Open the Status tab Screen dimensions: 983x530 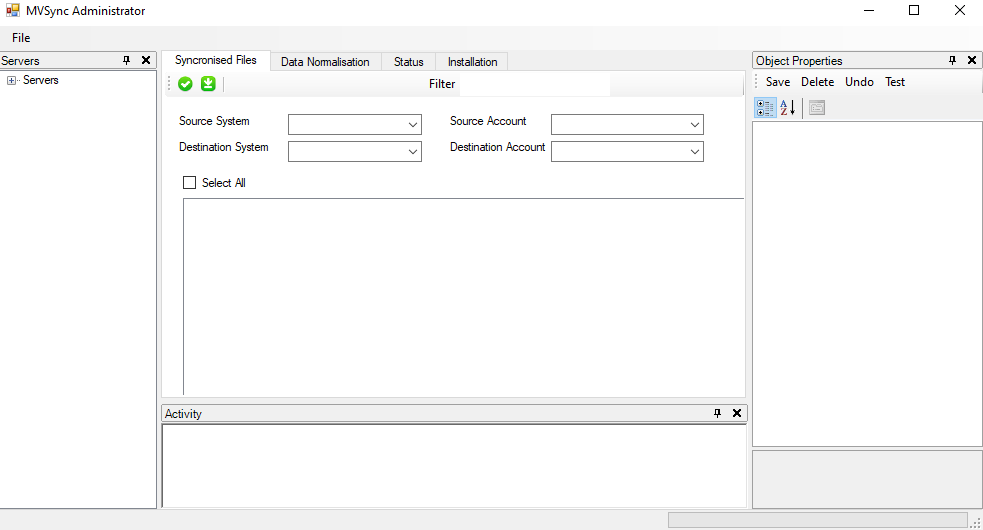click(x=409, y=61)
